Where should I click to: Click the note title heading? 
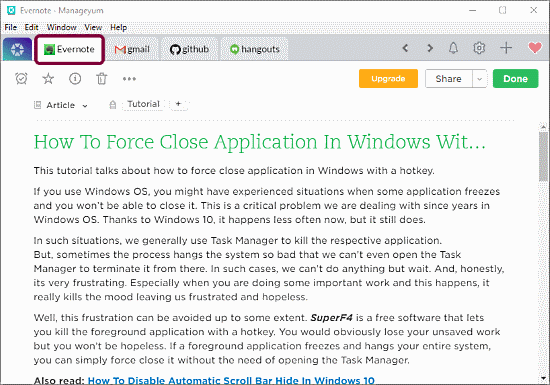(x=260, y=142)
